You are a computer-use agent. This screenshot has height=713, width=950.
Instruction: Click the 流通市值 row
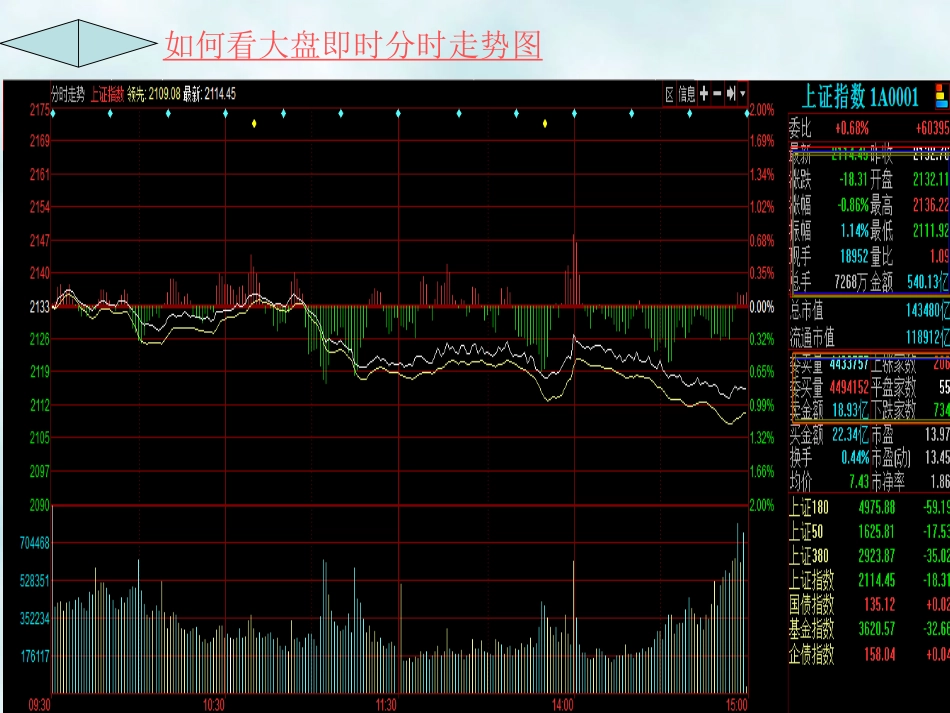(869, 337)
